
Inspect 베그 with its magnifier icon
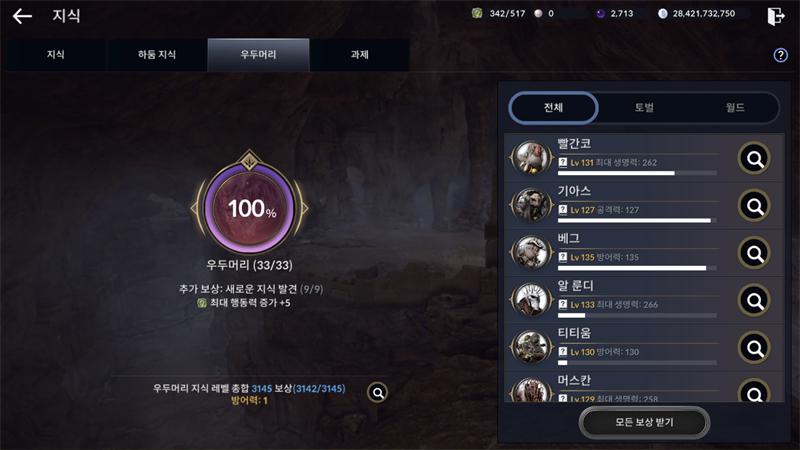tap(754, 253)
